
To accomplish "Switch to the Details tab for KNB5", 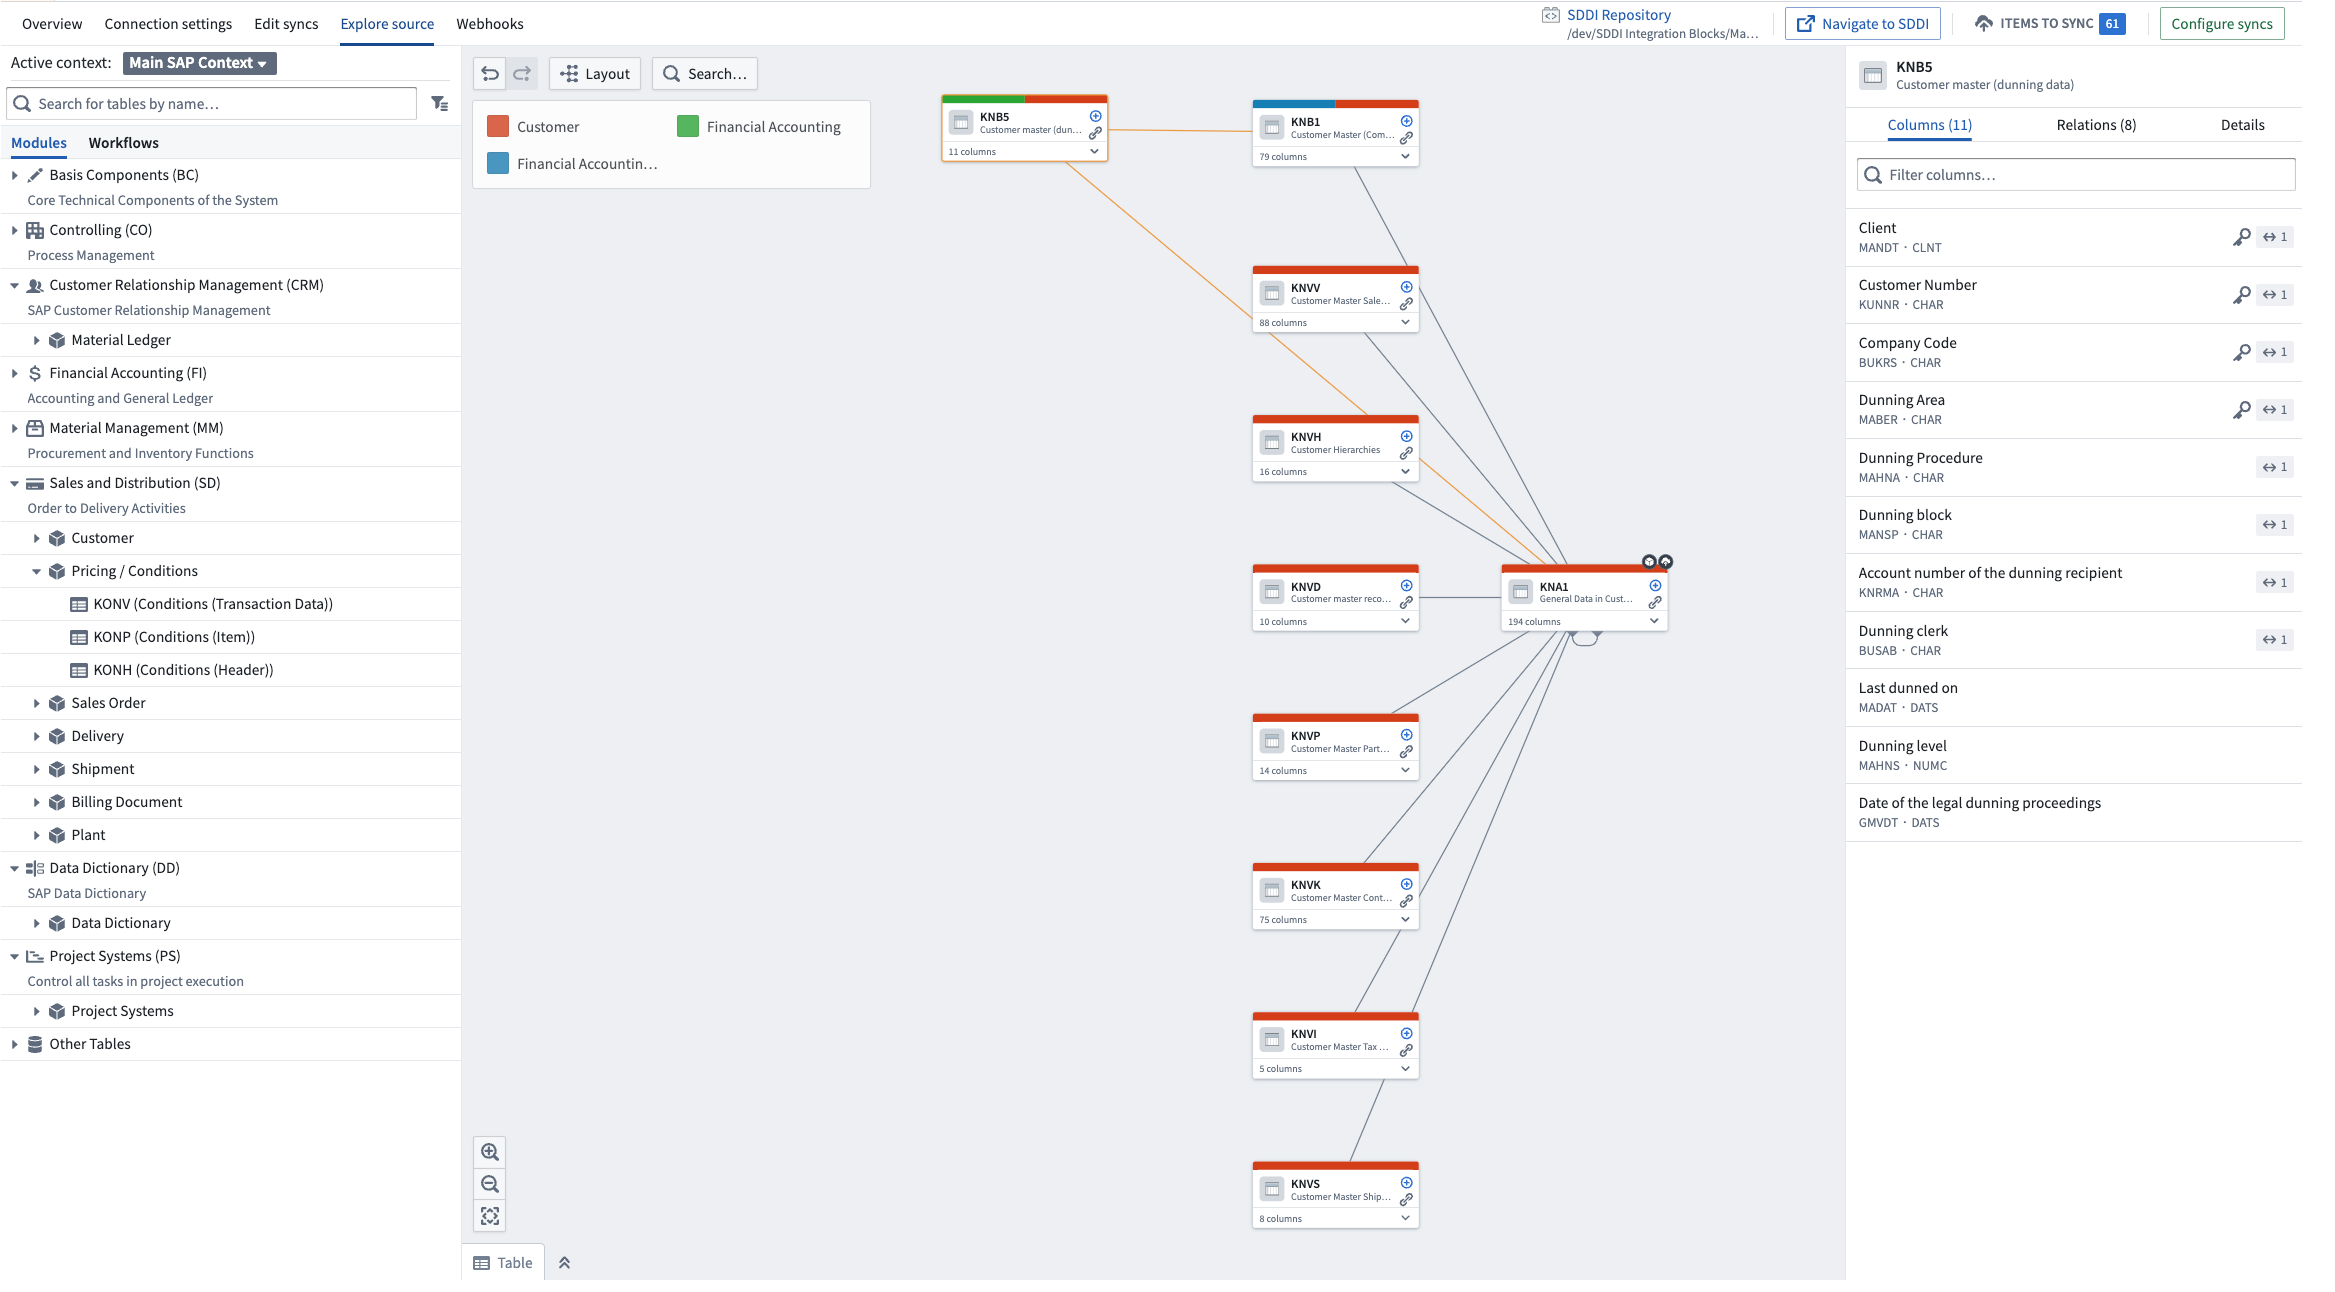I will (2241, 124).
